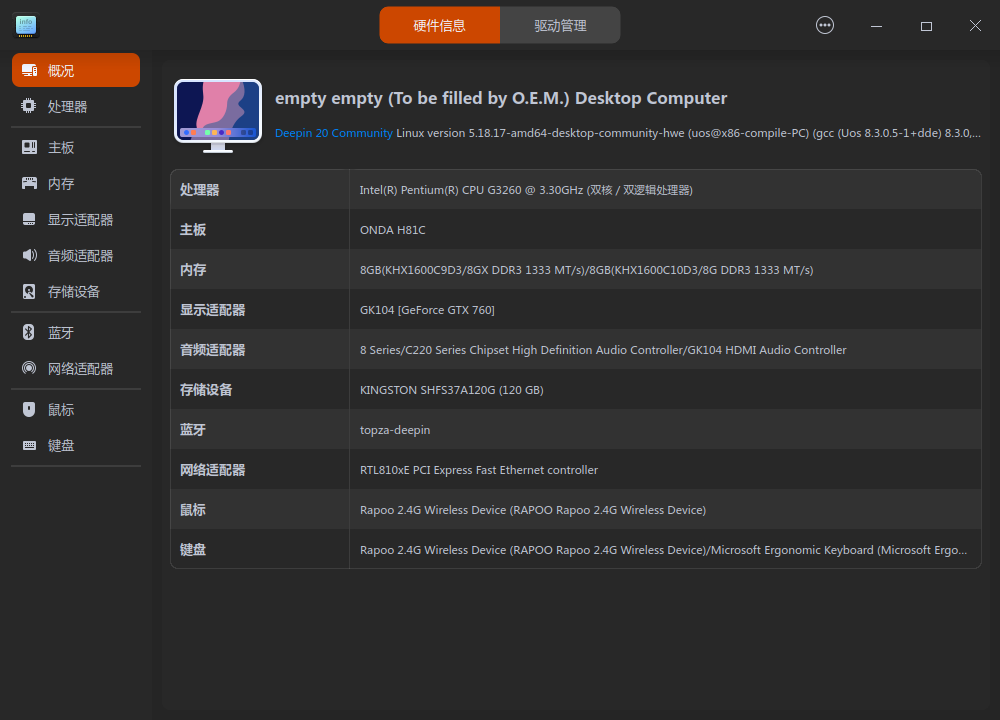The width and height of the screenshot is (1000, 720).
Task: Return to the 概况 overview section
Action: coord(30,70)
